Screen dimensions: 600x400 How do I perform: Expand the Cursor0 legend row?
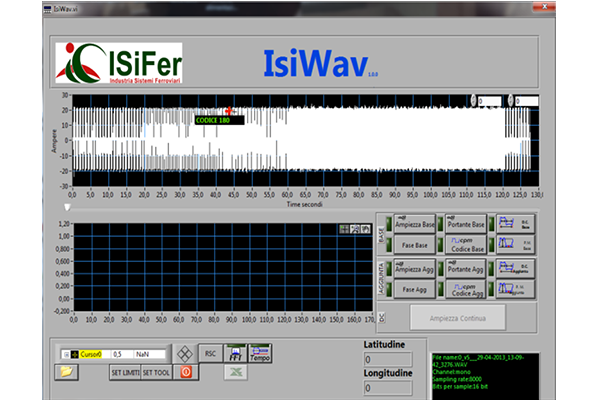click(66, 354)
